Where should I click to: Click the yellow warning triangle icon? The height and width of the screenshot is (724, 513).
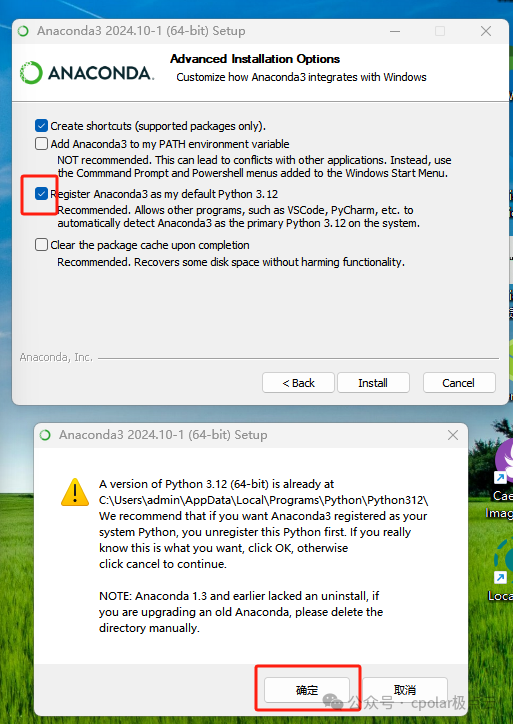pyautogui.click(x=75, y=492)
